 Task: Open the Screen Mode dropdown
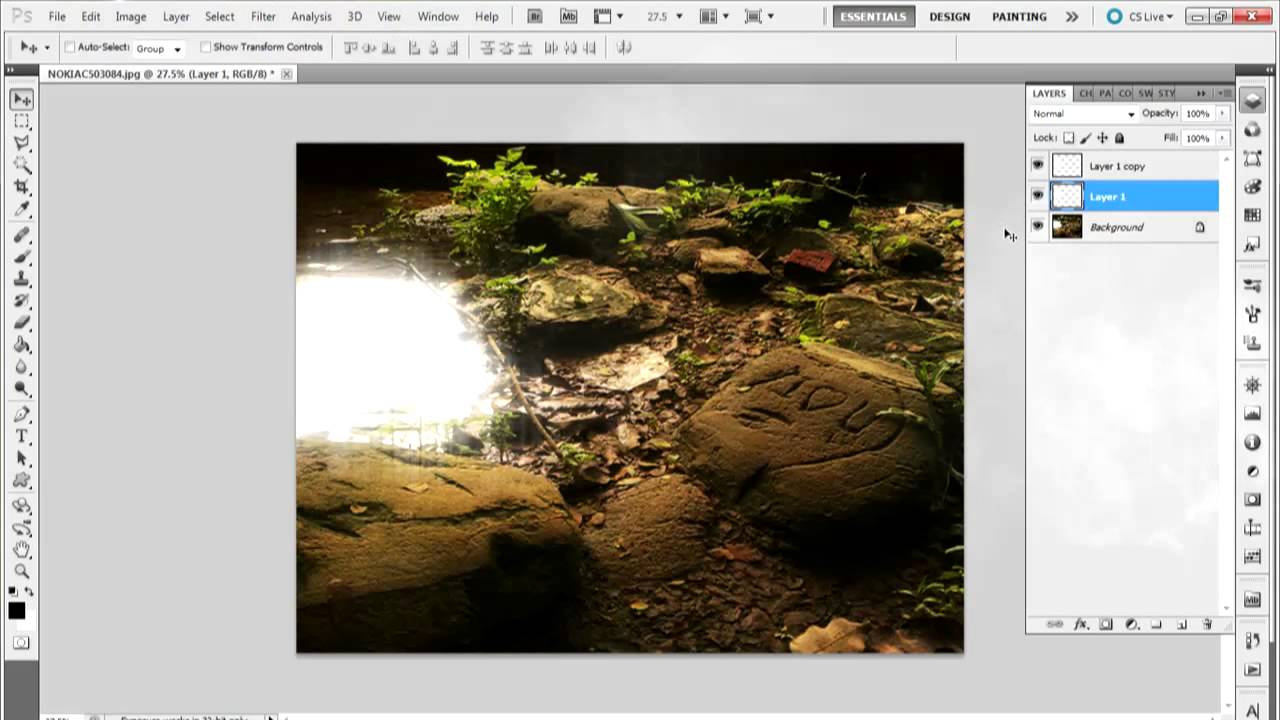pos(759,16)
